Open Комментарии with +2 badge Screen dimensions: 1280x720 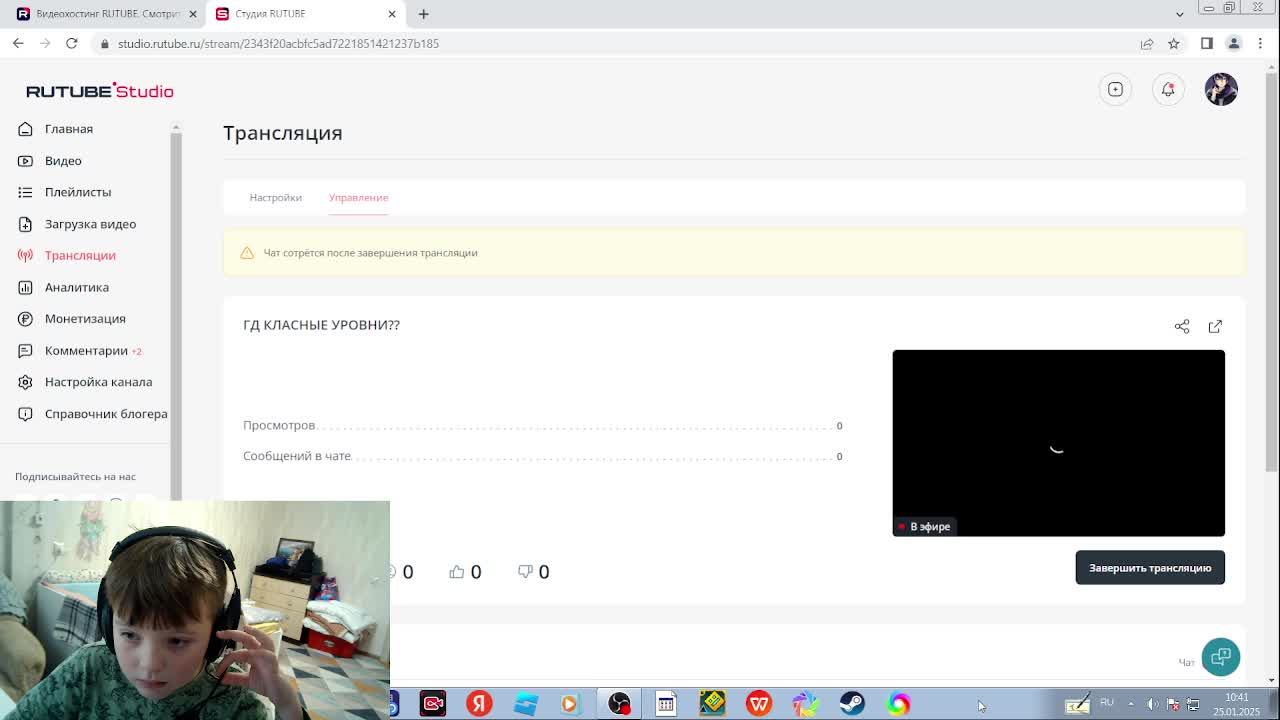click(93, 350)
